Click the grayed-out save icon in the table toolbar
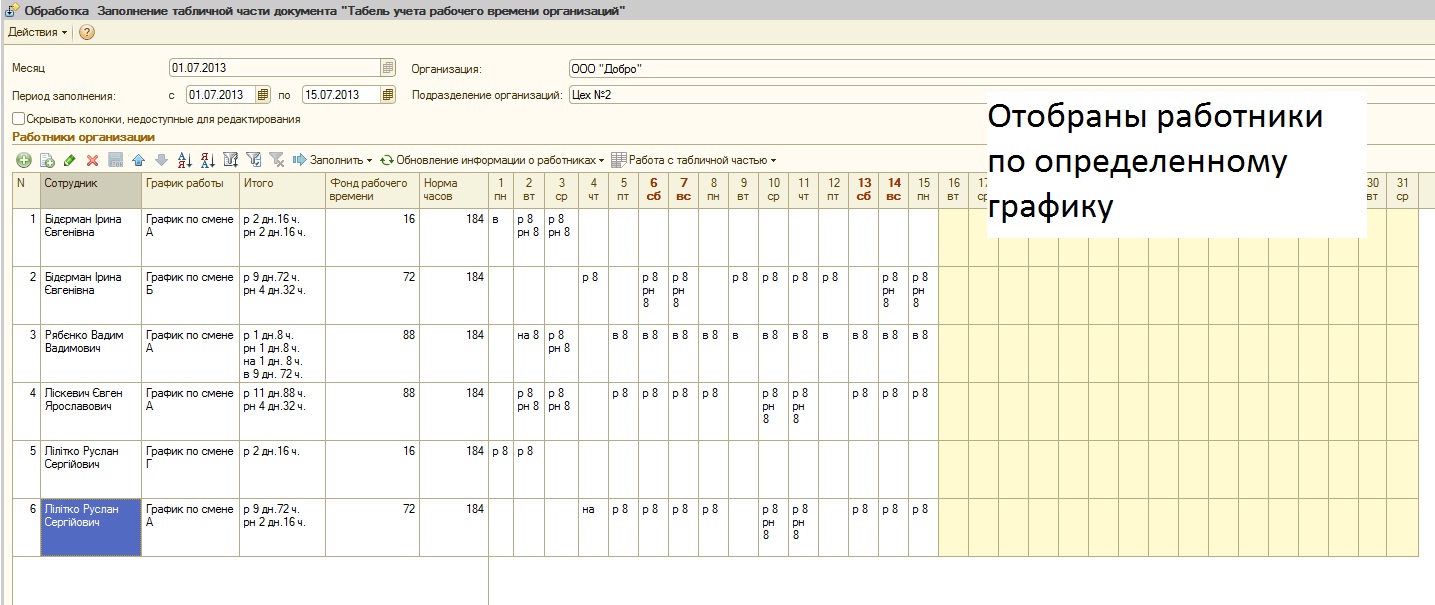1435x605 pixels. (115, 160)
